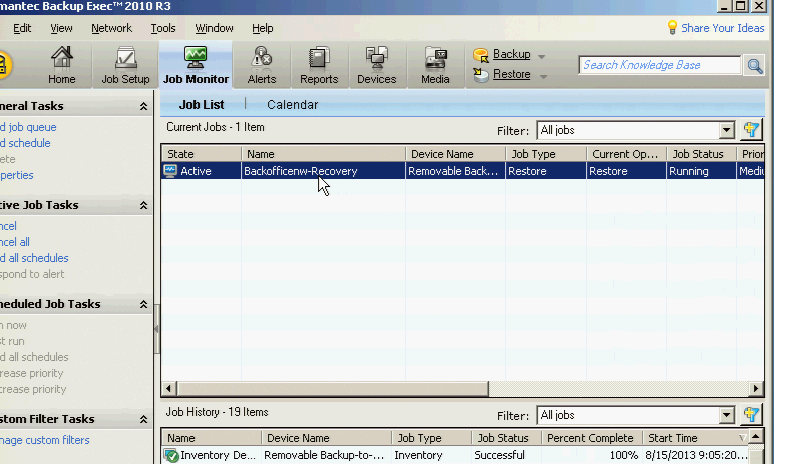792x464 pixels.
Task: Open the Alerts view
Action: tap(262, 65)
